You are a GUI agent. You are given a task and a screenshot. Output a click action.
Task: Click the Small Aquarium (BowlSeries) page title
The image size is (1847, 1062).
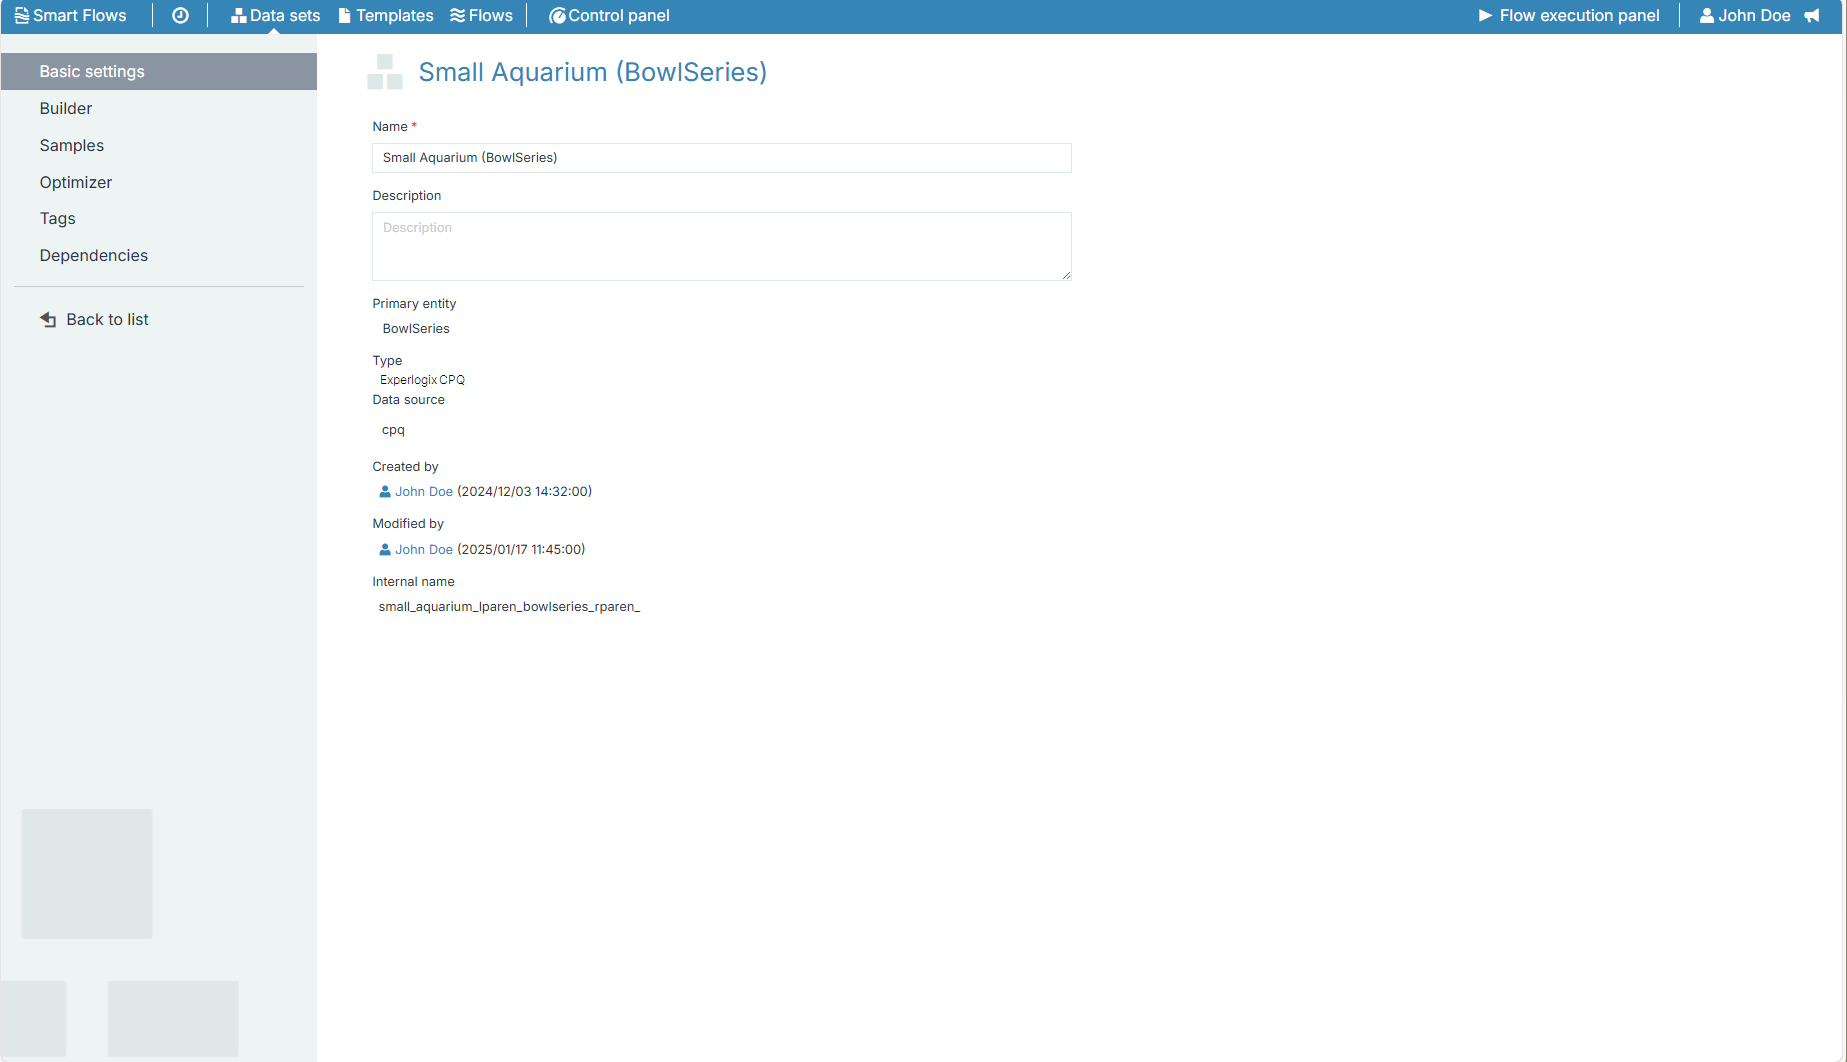click(x=592, y=72)
